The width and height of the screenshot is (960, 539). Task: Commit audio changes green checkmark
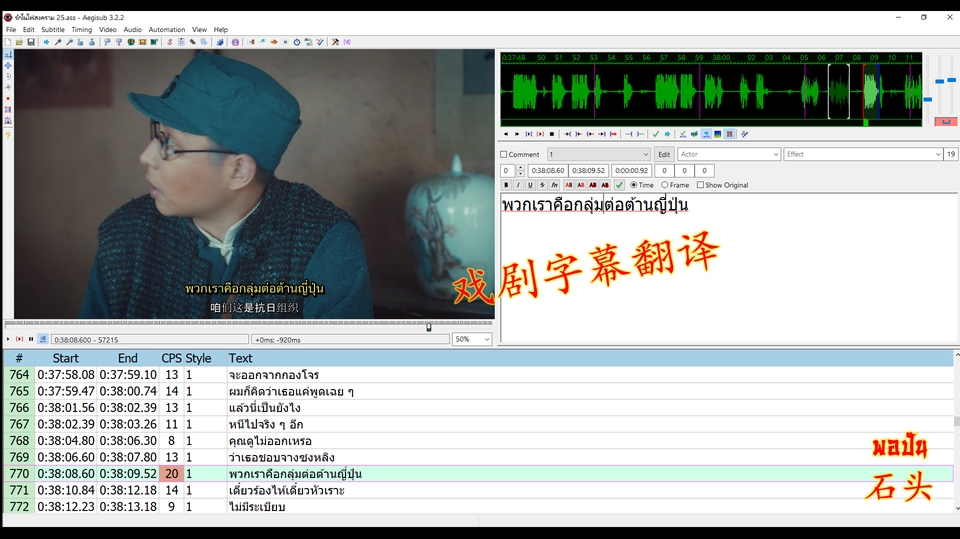point(656,134)
